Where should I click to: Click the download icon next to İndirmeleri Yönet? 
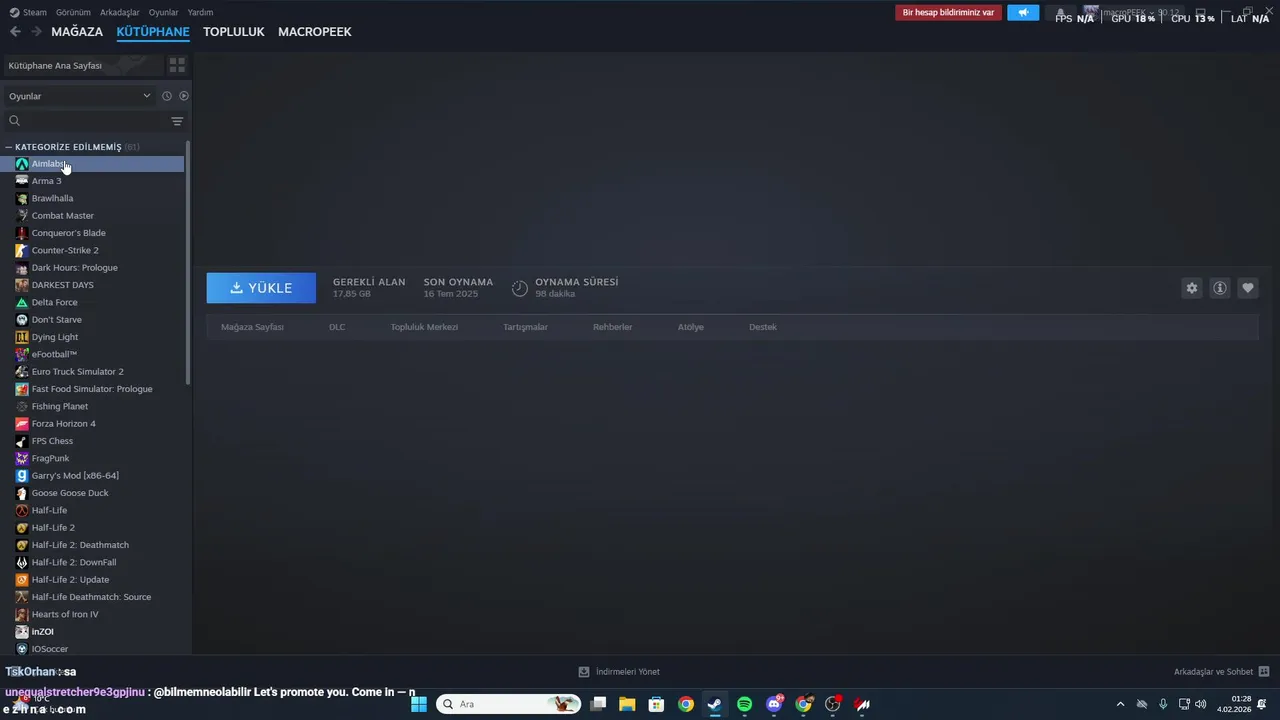coord(584,672)
